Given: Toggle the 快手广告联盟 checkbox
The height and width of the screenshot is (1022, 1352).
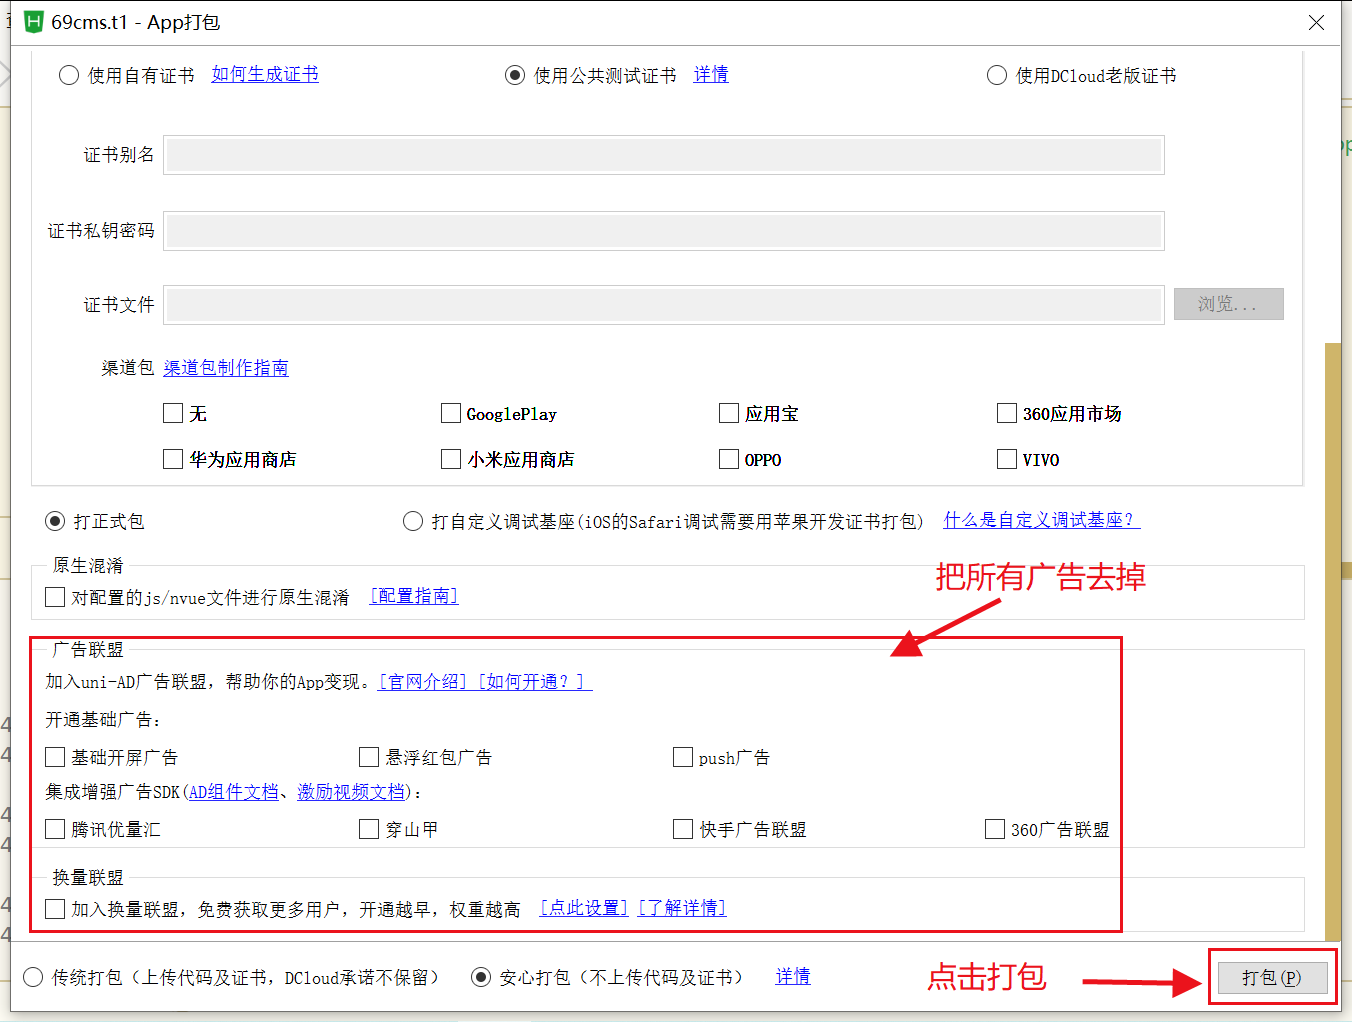Looking at the screenshot, I should click(683, 829).
